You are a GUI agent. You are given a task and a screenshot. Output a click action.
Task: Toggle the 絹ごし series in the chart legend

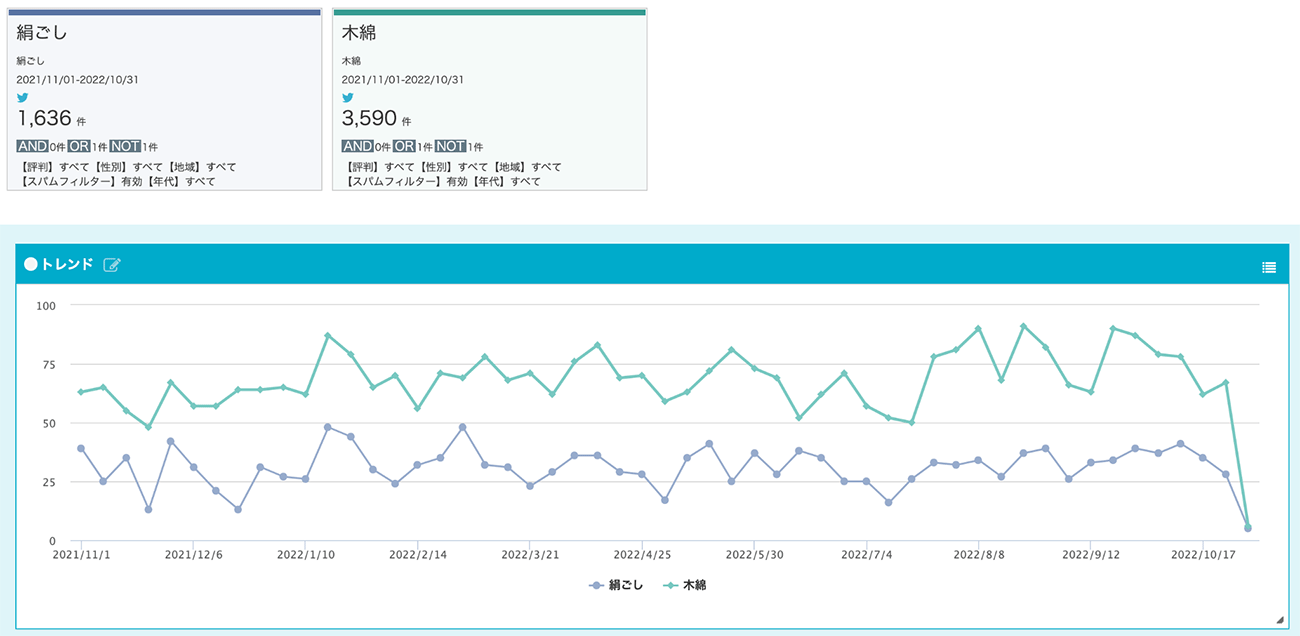click(616, 585)
